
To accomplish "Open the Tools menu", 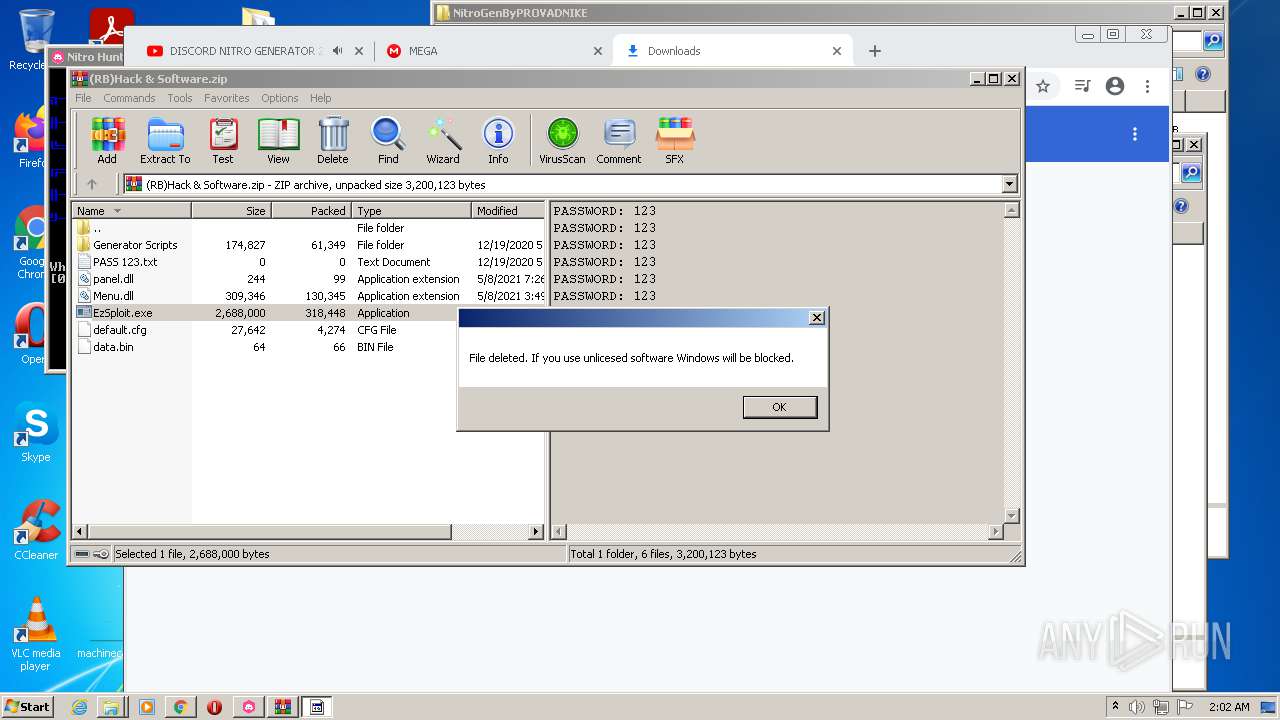I will [180, 98].
